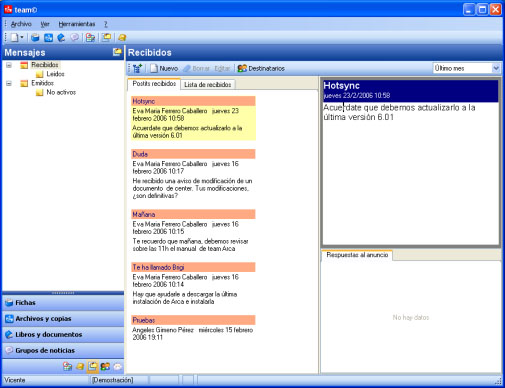Click the Libros y documentos section icon
The height and width of the screenshot is (388, 505).
tap(9, 334)
